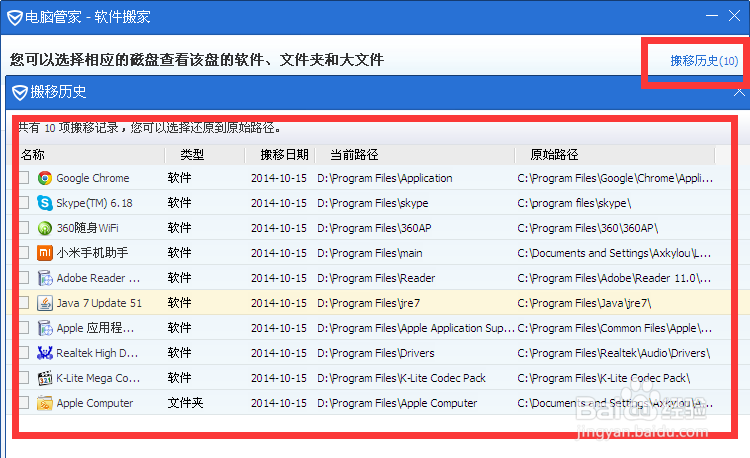The width and height of the screenshot is (750, 458).
Task: Click the Adobe Reader installer icon
Action: [45, 278]
